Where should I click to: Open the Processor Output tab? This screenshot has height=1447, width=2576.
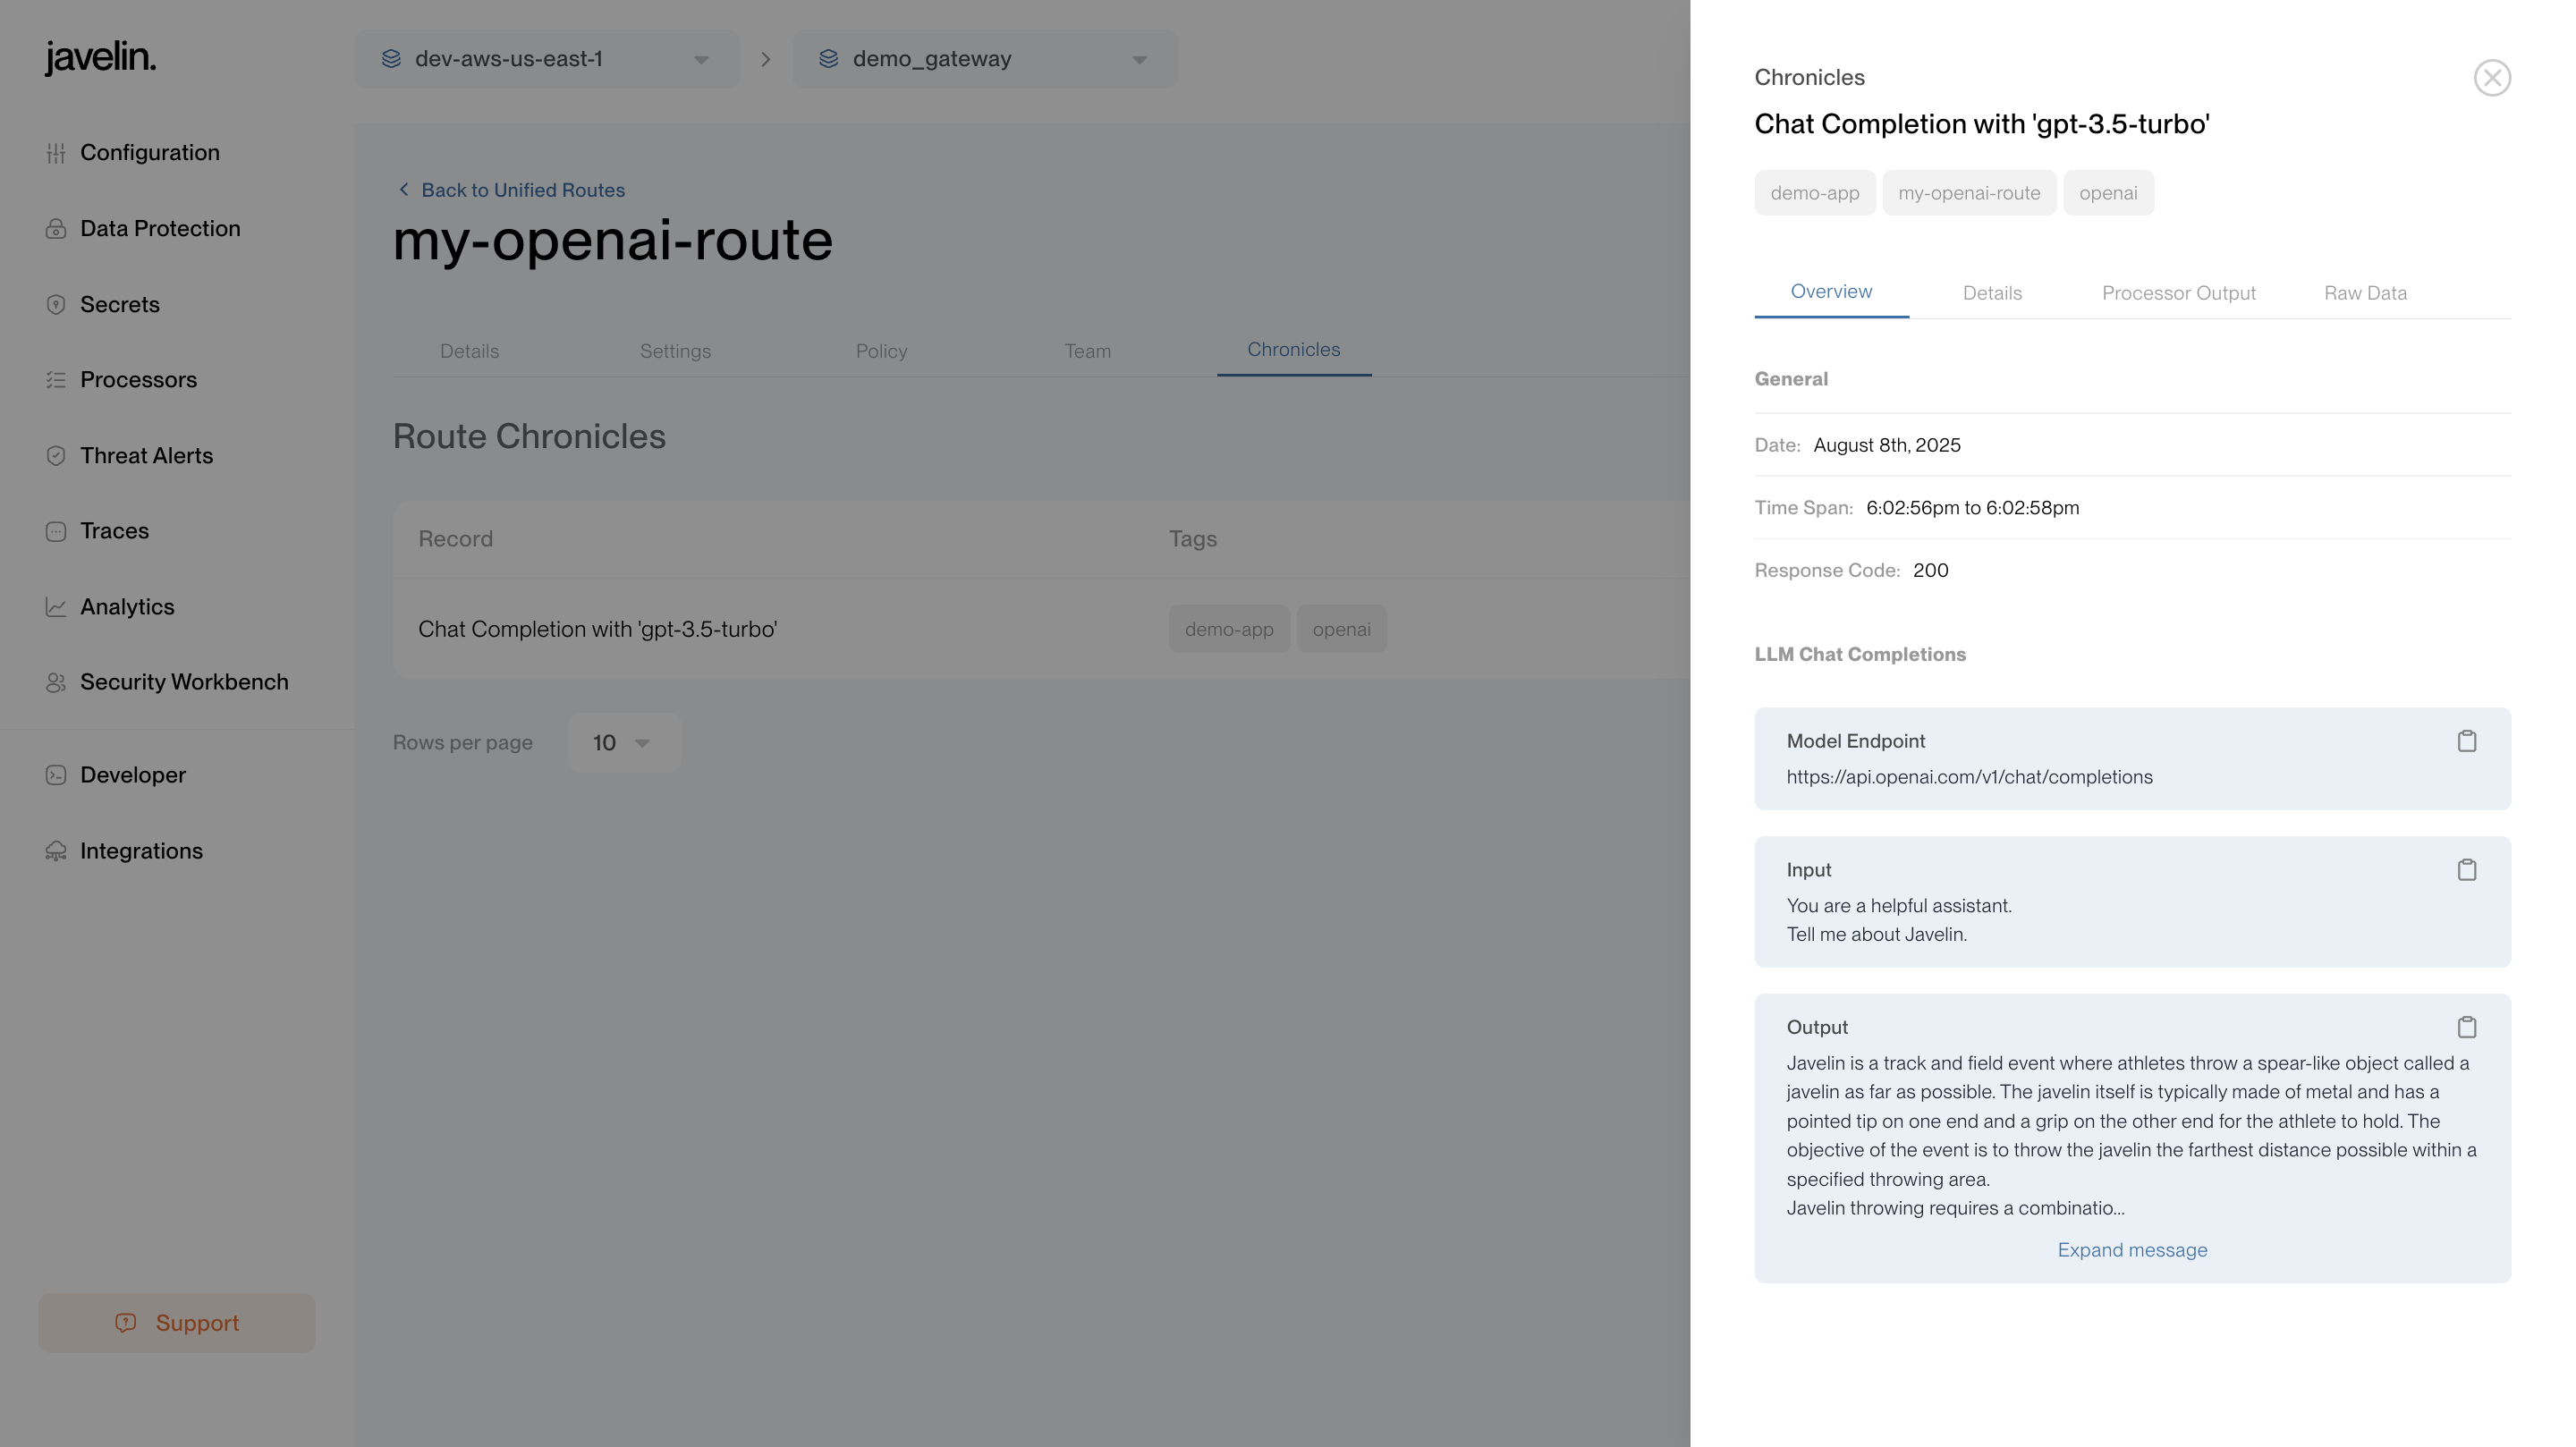2178,293
